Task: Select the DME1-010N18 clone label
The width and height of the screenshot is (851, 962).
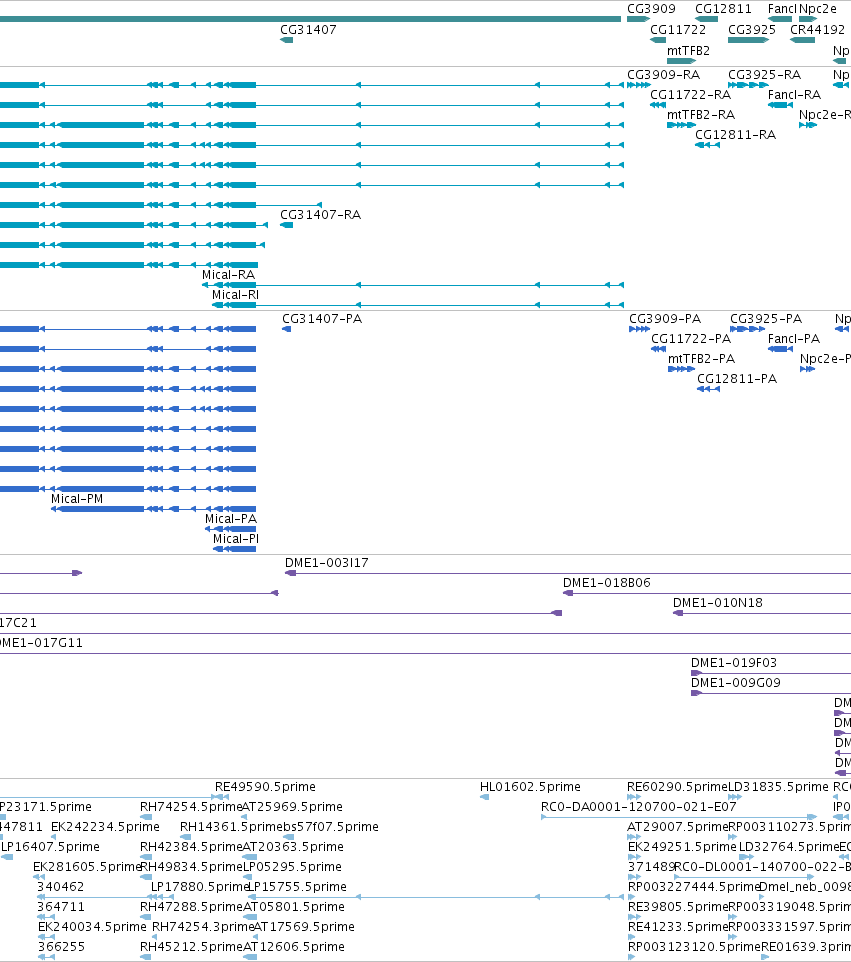Action: coord(718,602)
